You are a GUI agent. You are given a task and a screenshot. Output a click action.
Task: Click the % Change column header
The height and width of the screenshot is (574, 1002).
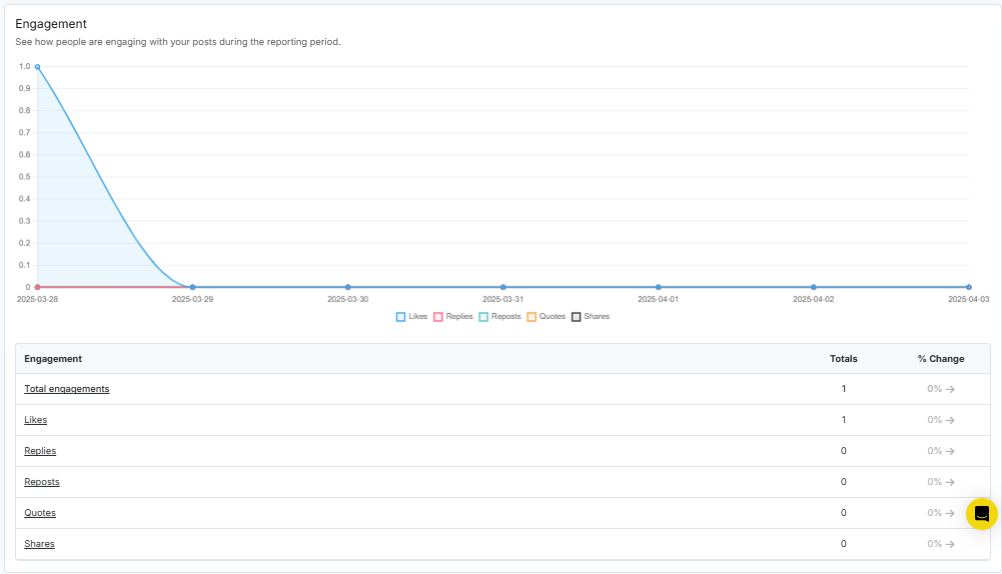941,359
